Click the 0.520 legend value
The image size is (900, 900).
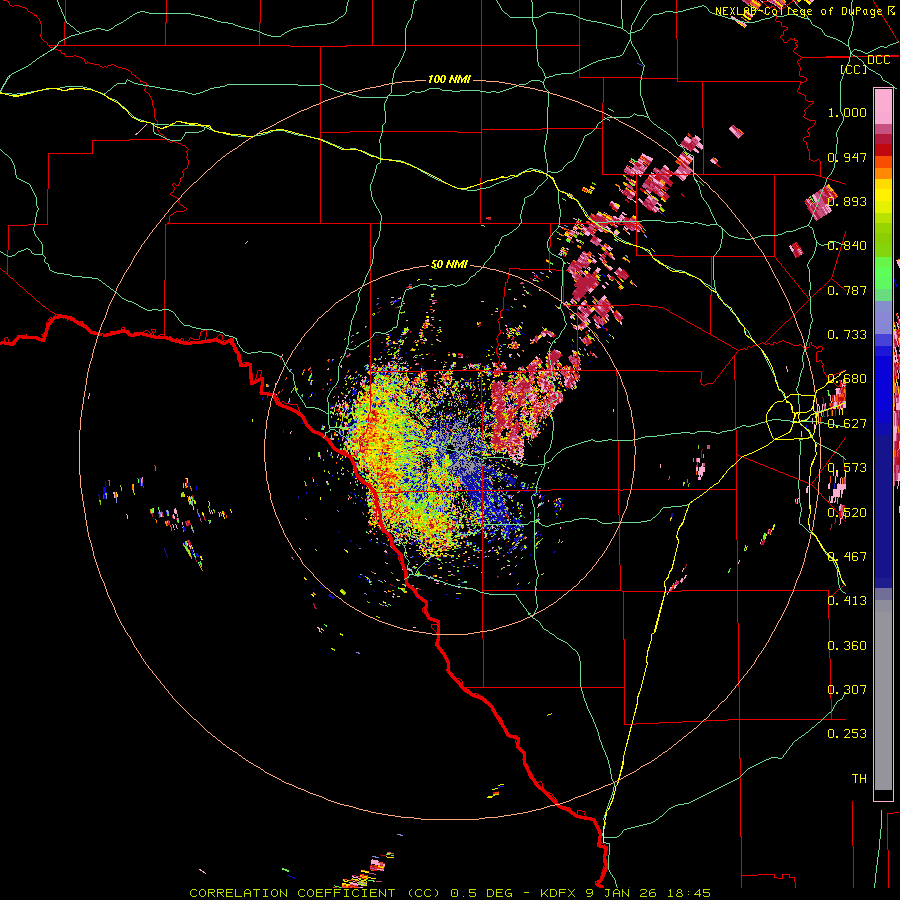coord(847,513)
